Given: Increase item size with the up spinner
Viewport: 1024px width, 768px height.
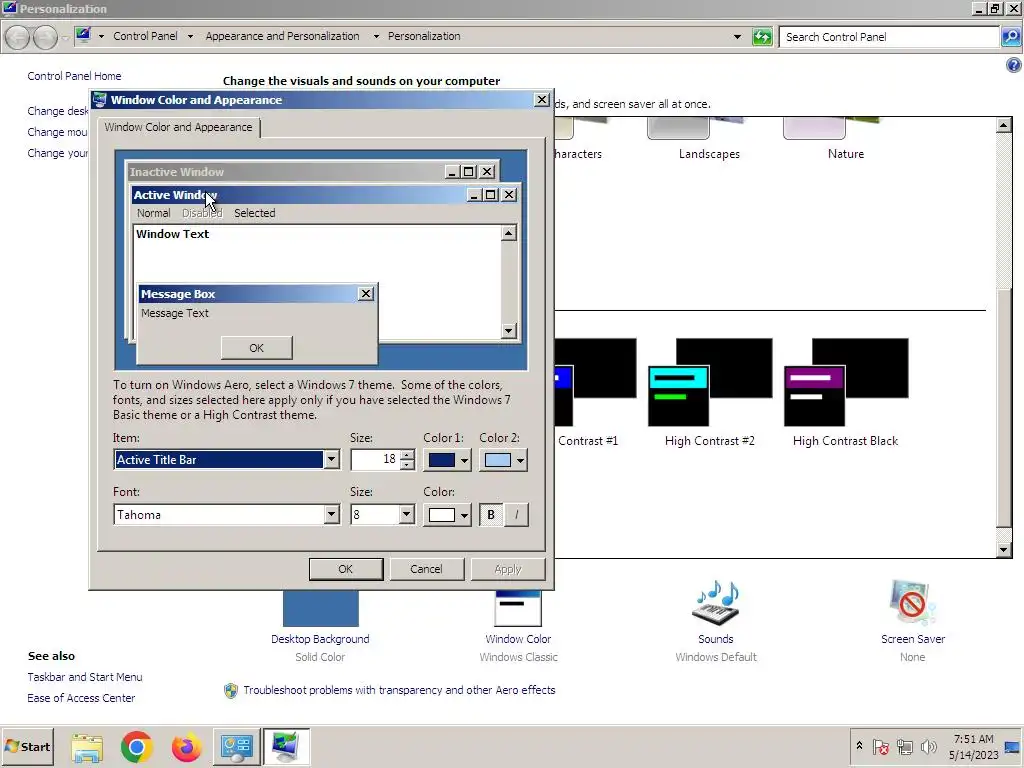Looking at the screenshot, I should [407, 455].
